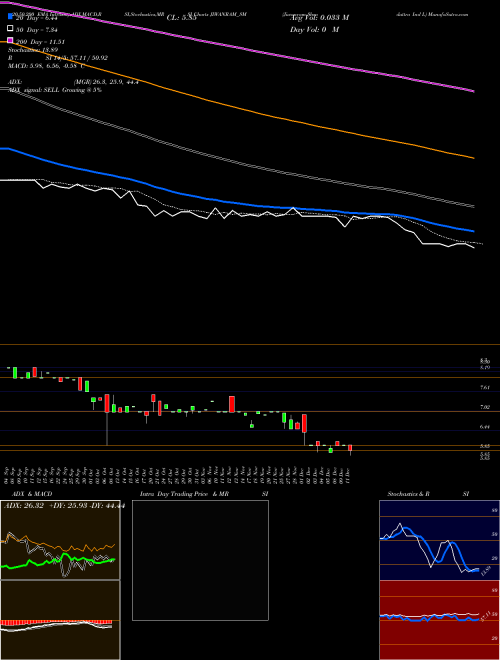Screen dimensions: 500x660
Task: Click the white 50 Day legend swatch
Action: click(10, 29)
